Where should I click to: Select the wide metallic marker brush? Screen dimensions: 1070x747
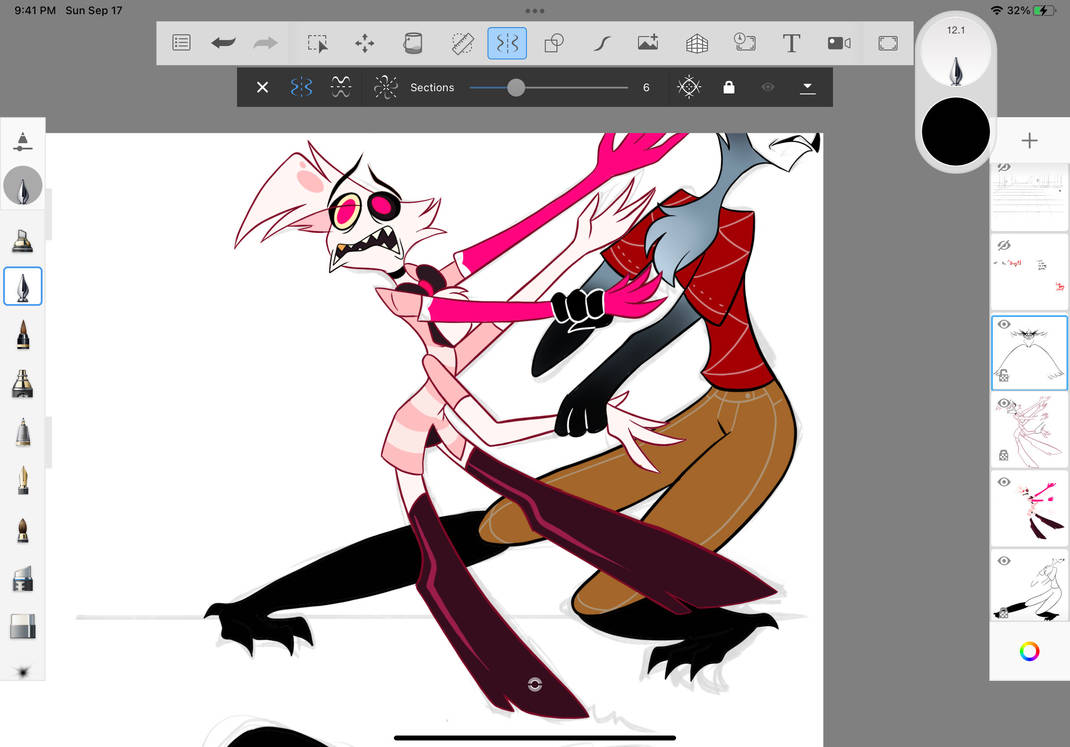[x=23, y=384]
